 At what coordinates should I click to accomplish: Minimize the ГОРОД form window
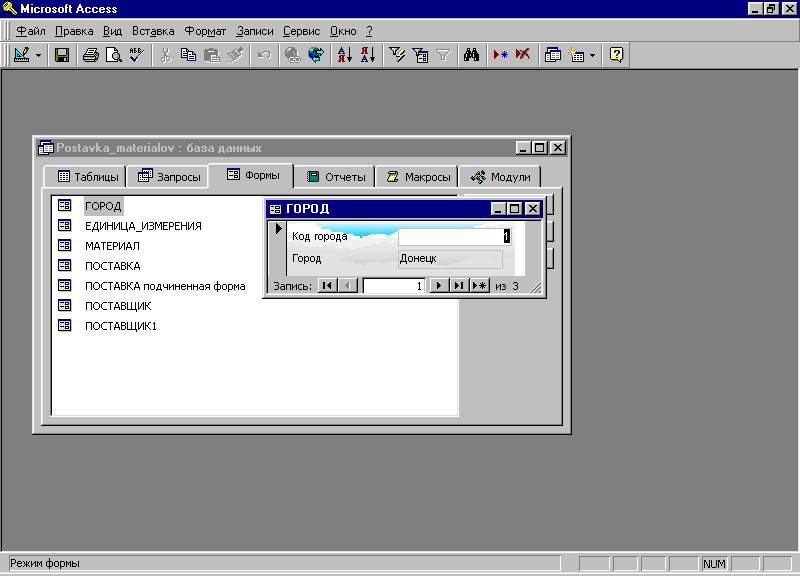[x=498, y=209]
